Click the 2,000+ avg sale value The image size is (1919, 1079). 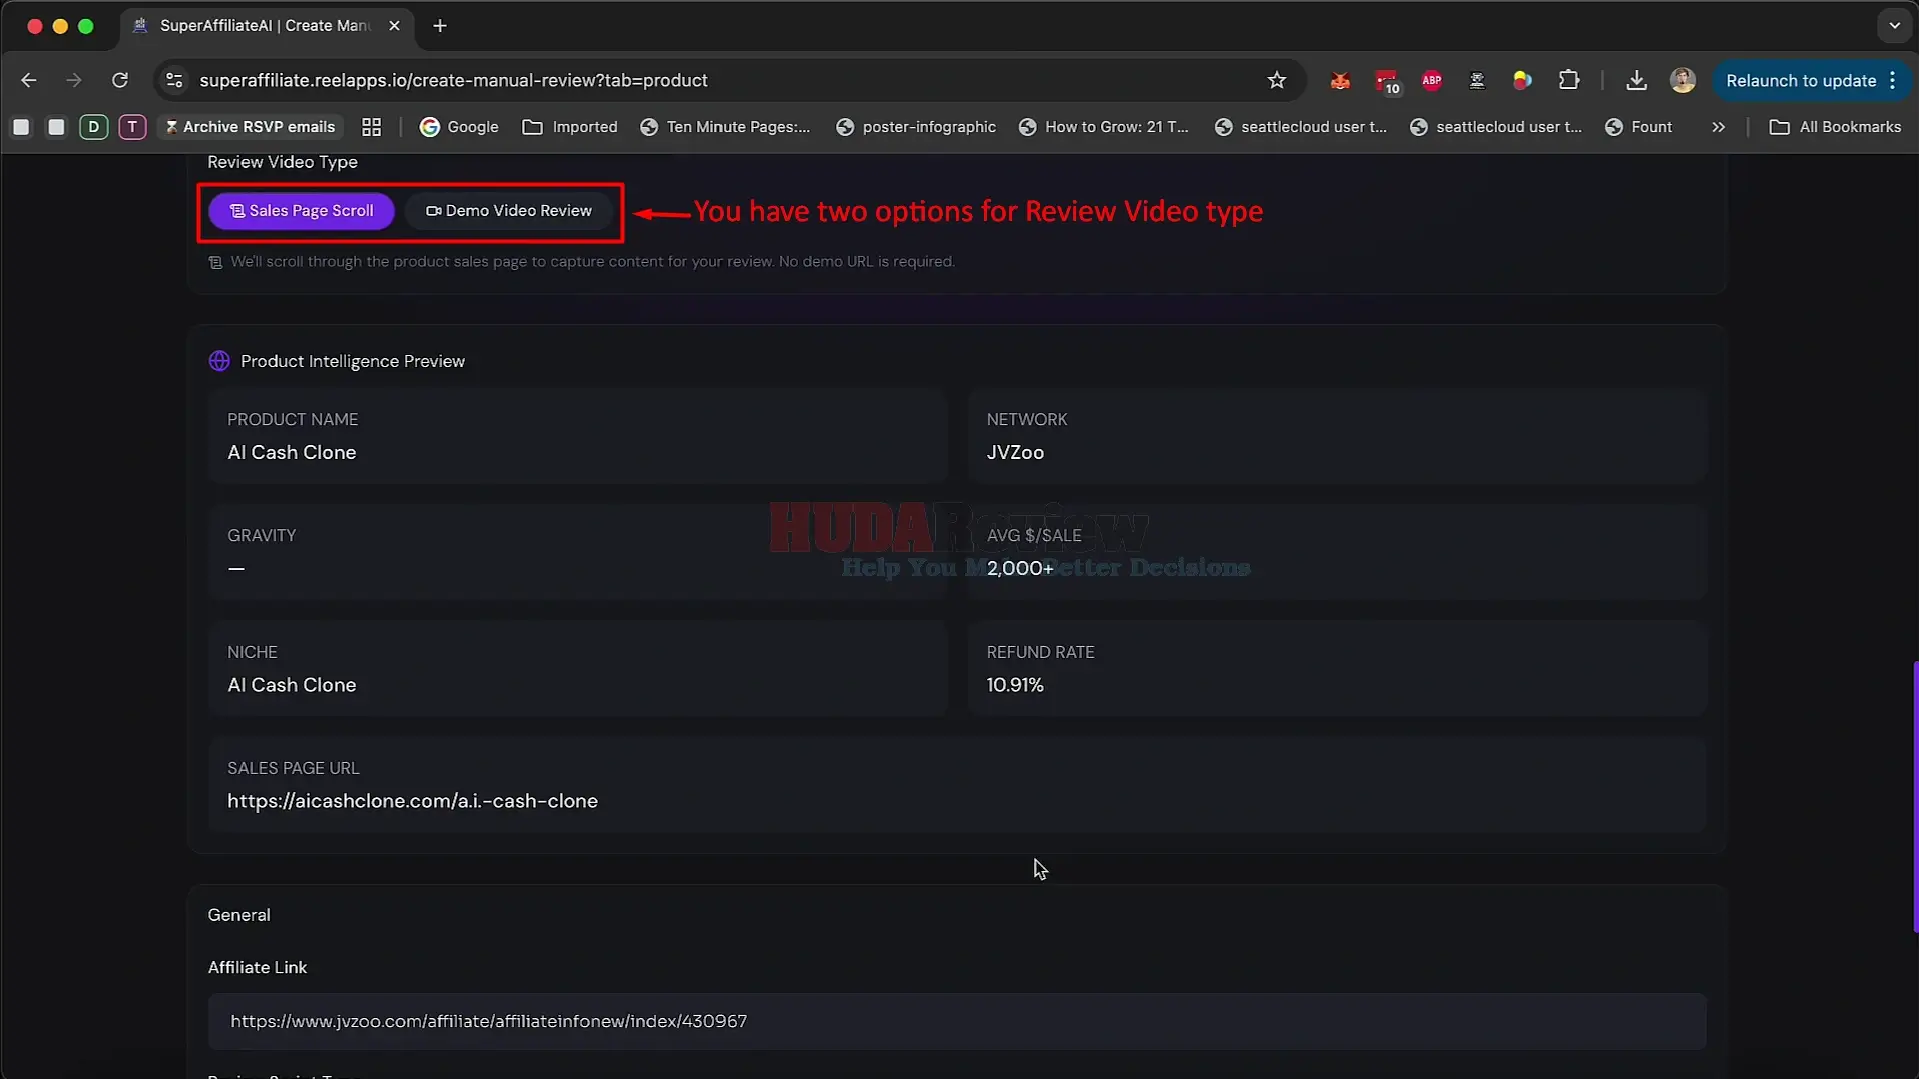(1020, 568)
